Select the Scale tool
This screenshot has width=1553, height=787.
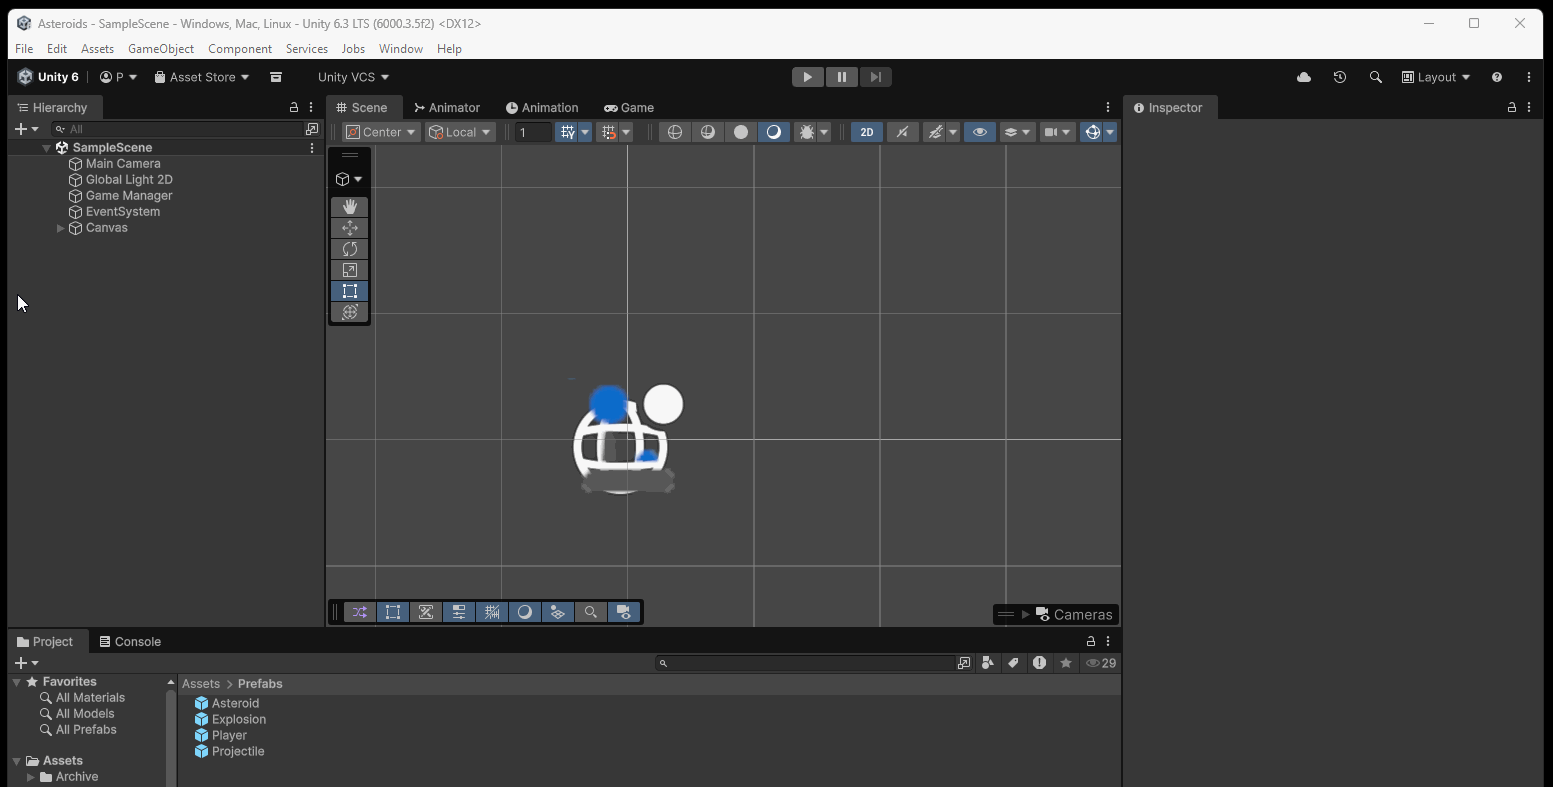point(349,270)
